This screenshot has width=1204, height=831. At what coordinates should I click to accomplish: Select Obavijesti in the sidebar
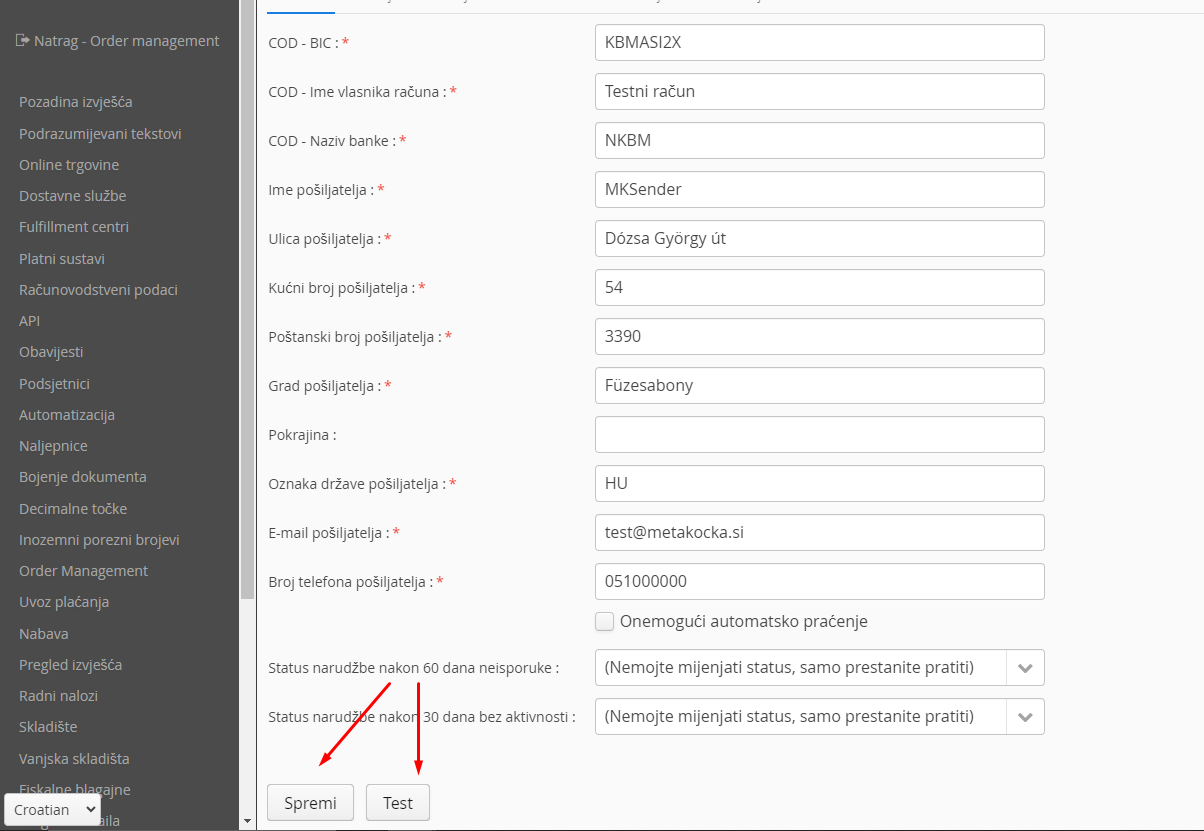pos(51,352)
